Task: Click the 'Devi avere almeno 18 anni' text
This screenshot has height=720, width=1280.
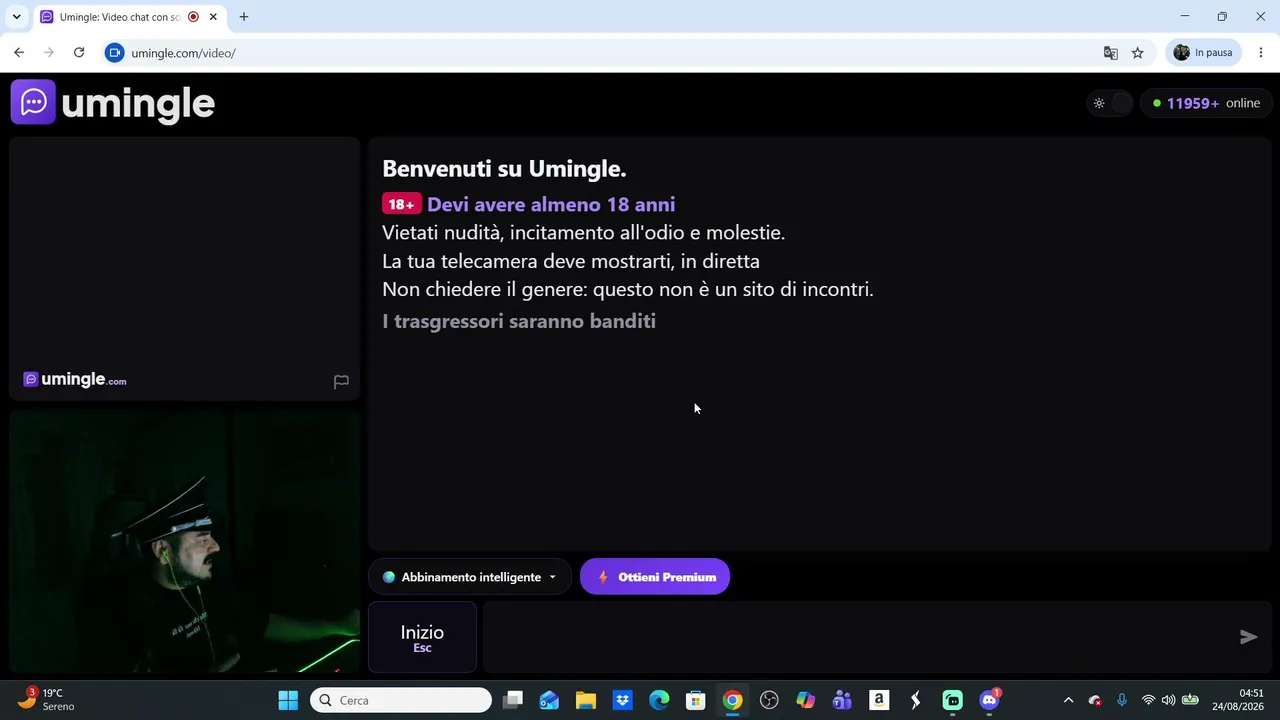Action: tap(551, 205)
